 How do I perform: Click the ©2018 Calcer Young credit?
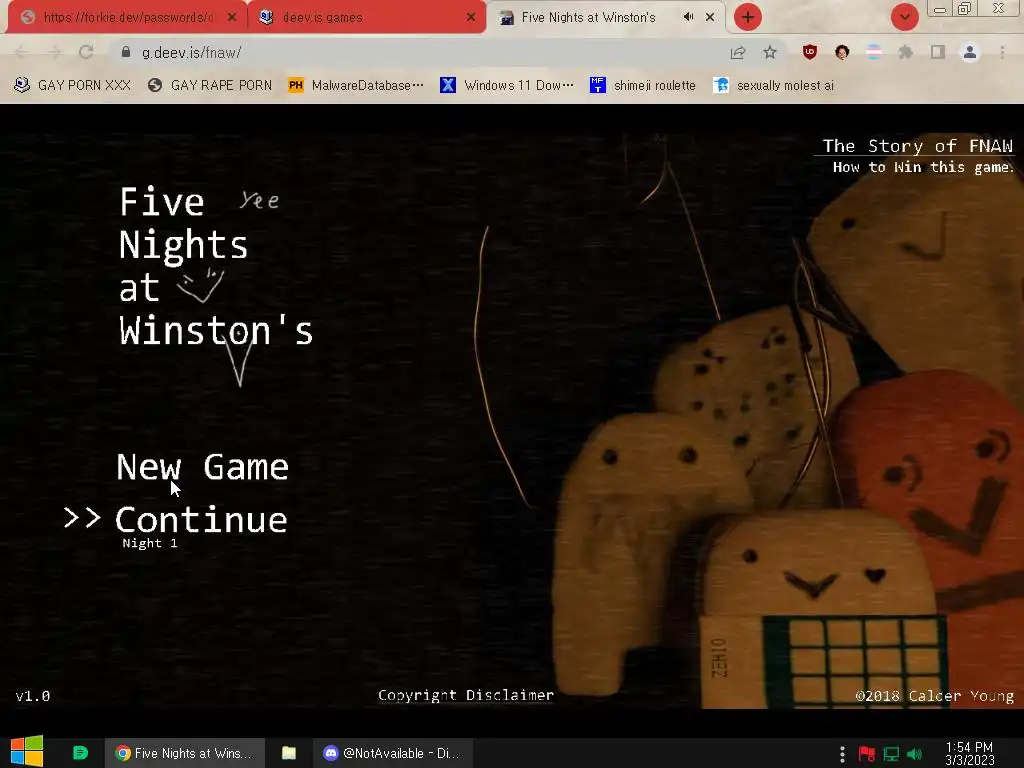click(x=935, y=696)
